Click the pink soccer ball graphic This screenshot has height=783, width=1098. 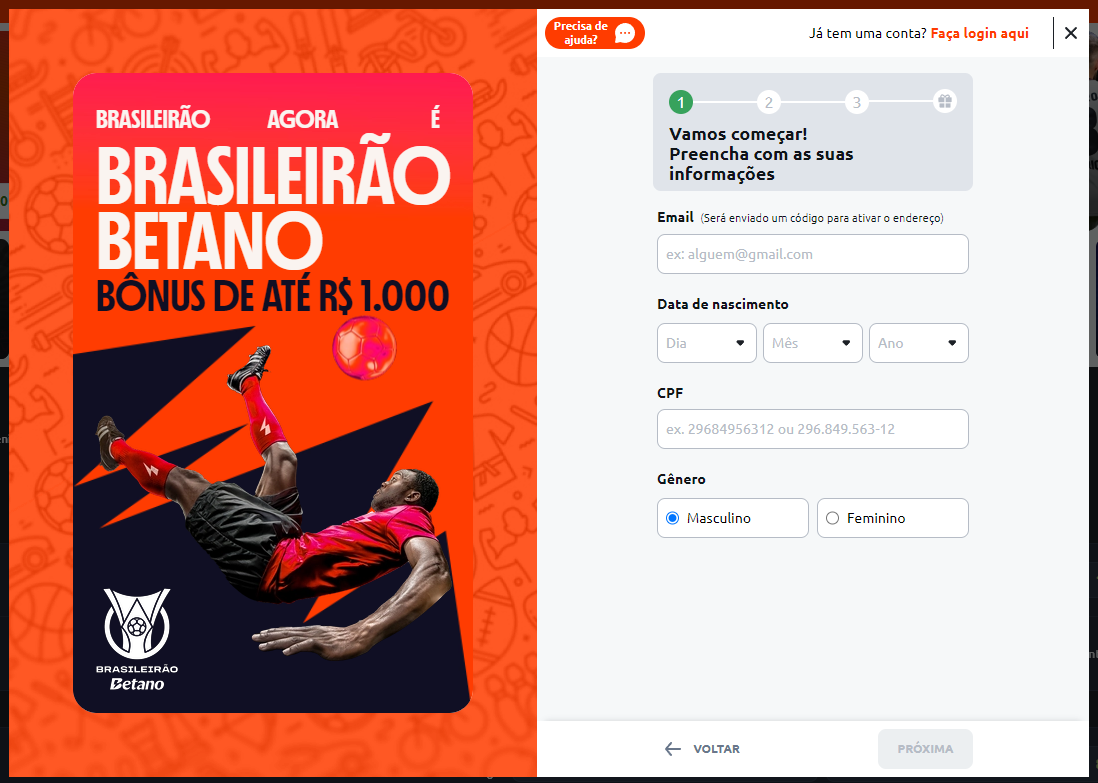(364, 348)
